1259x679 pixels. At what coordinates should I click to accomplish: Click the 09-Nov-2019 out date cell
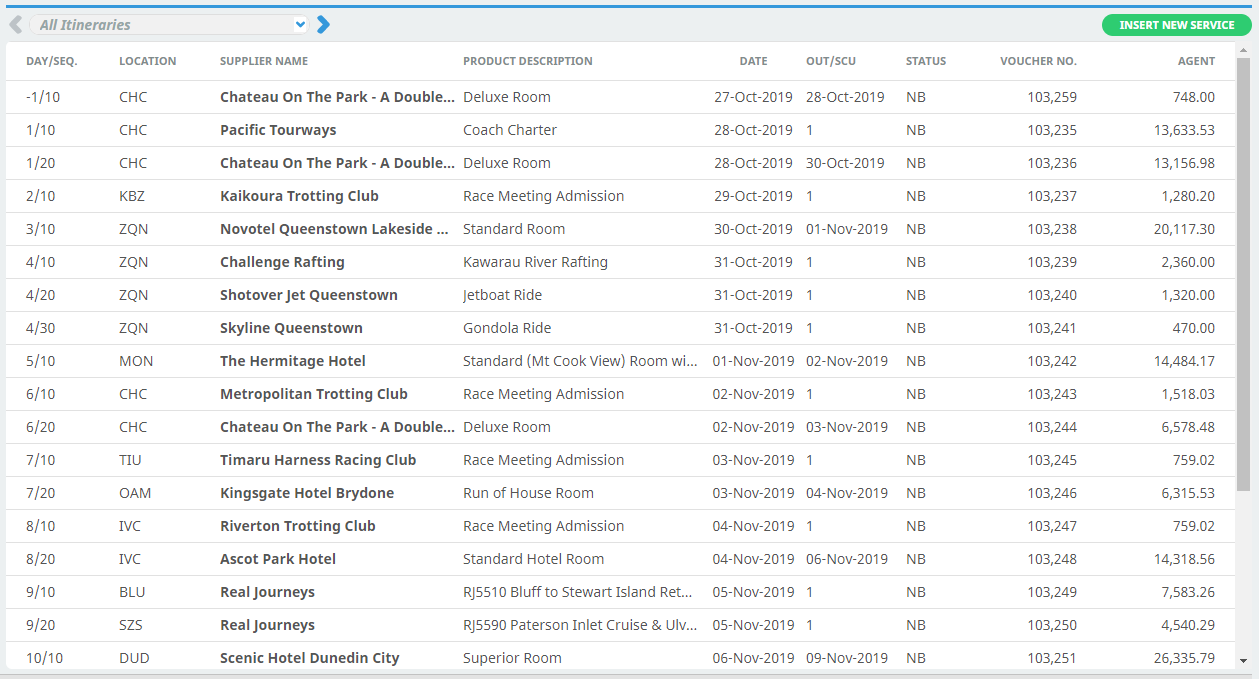847,658
